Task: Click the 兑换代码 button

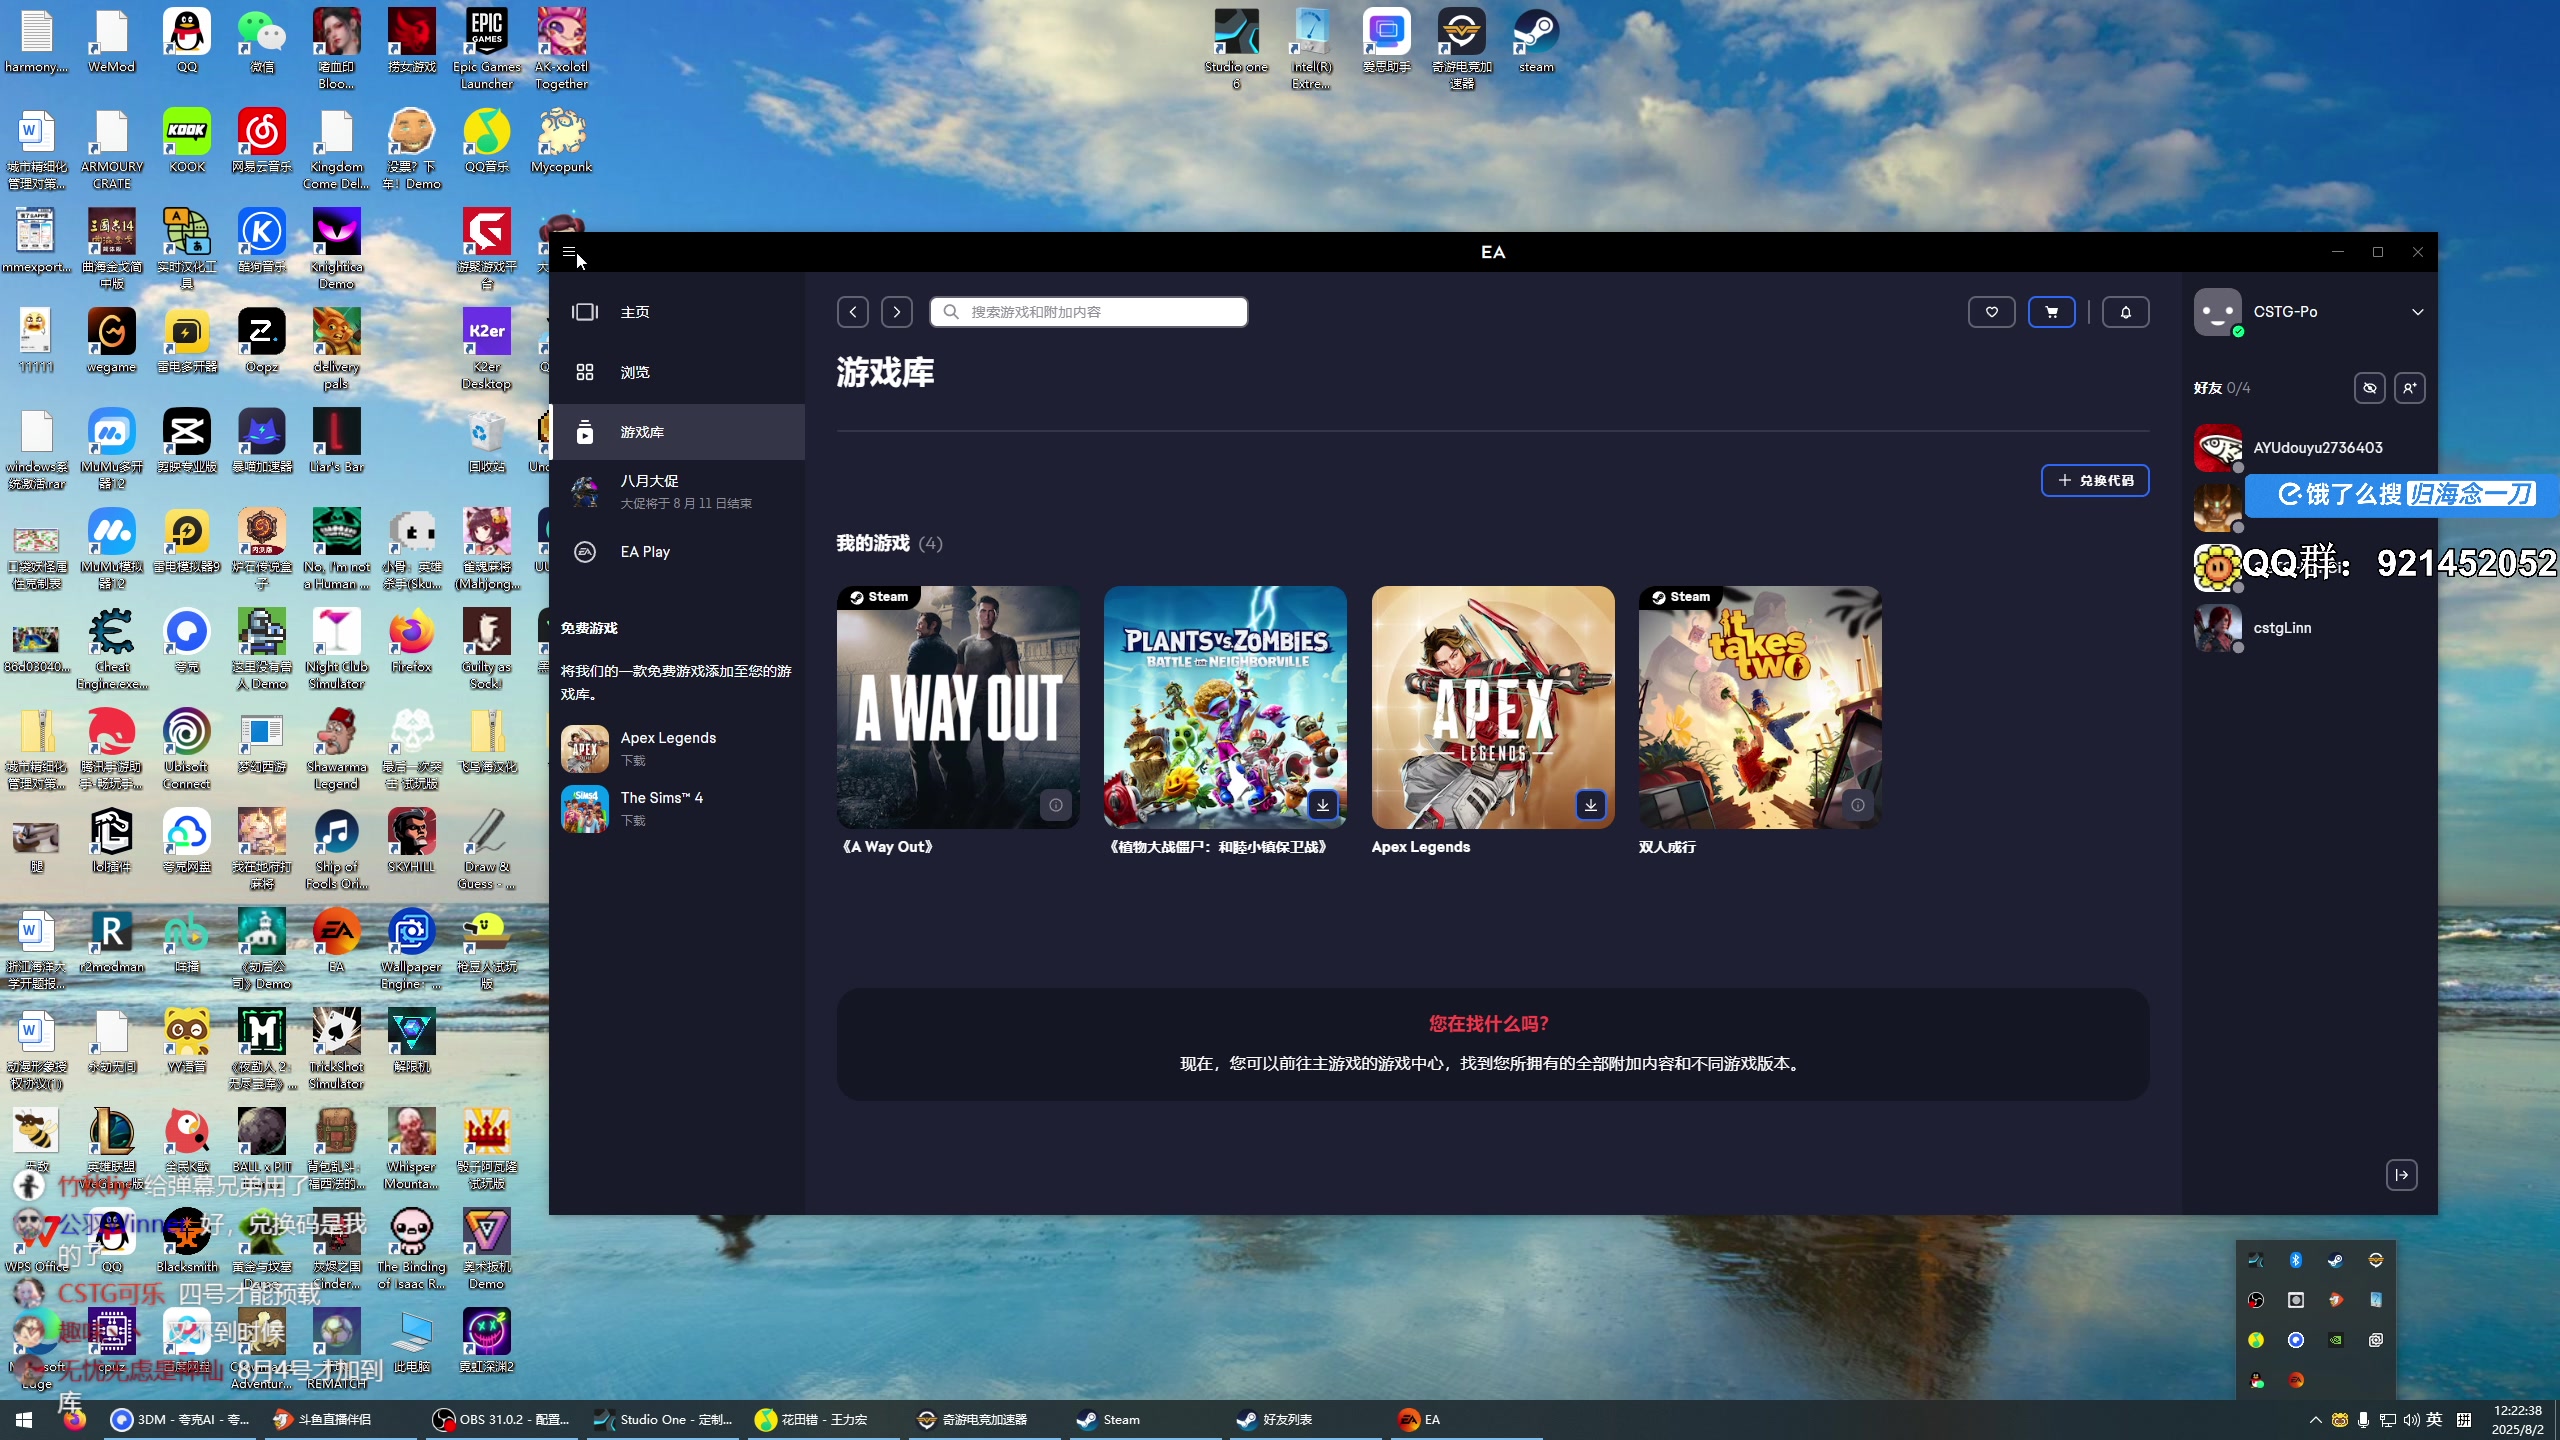Action: pyautogui.click(x=2095, y=481)
